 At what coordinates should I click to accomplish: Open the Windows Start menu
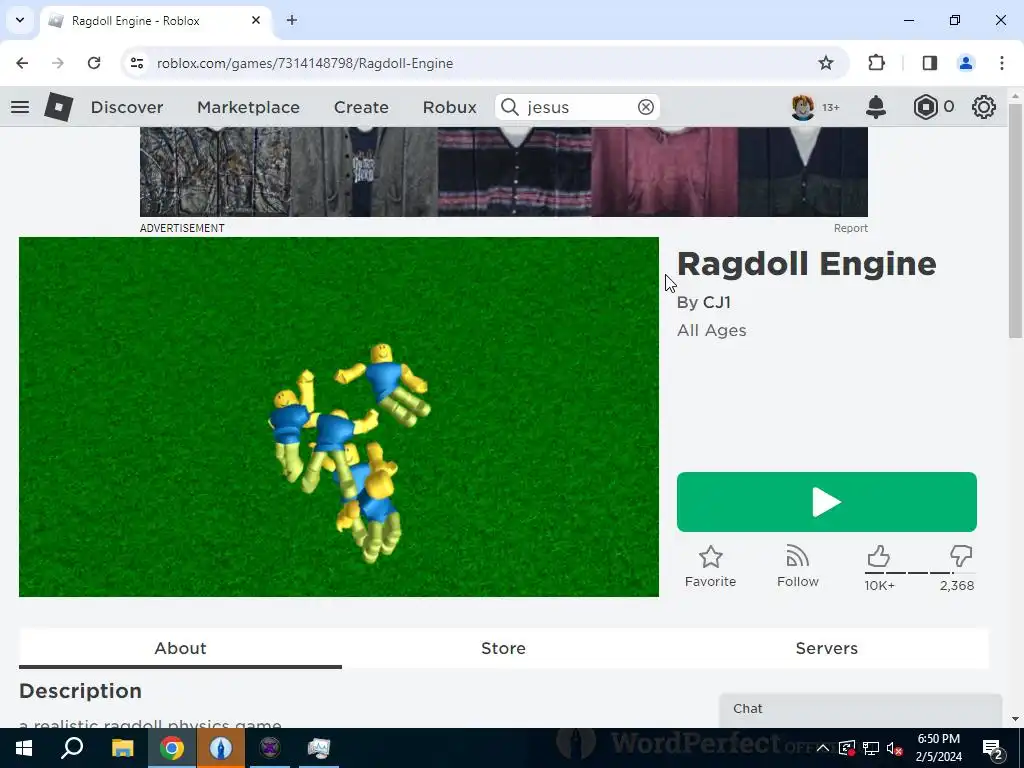tap(24, 748)
